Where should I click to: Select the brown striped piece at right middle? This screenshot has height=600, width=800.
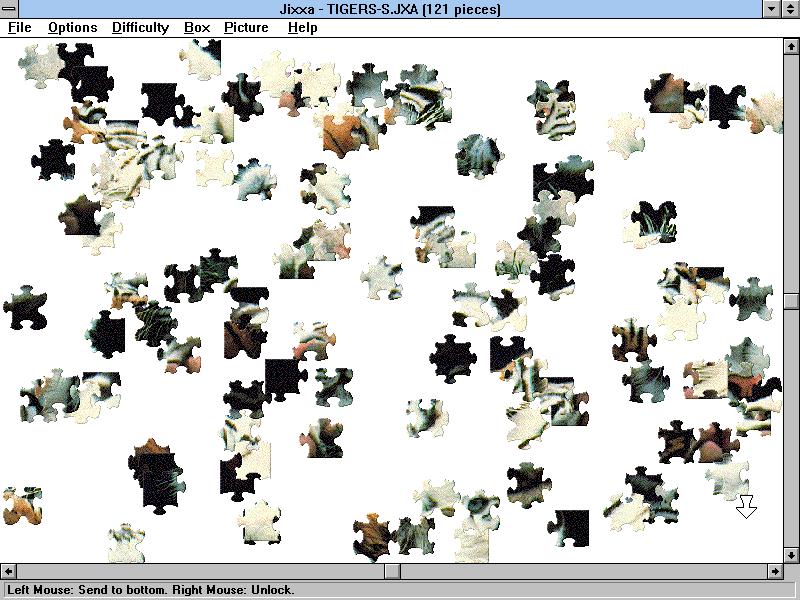pyautogui.click(x=634, y=341)
